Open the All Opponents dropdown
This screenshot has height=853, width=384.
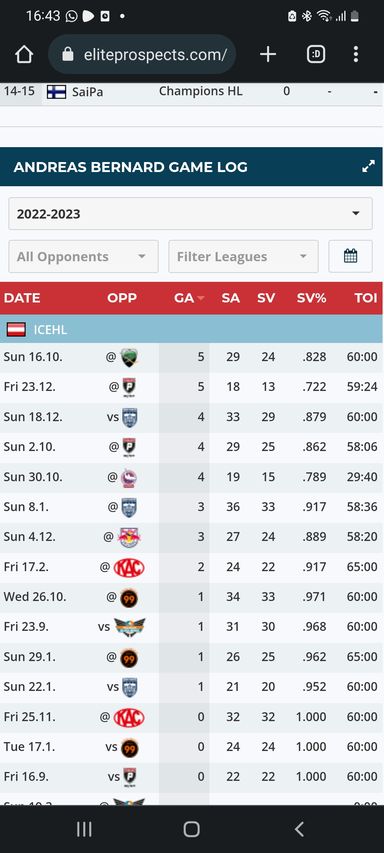[x=83, y=256]
